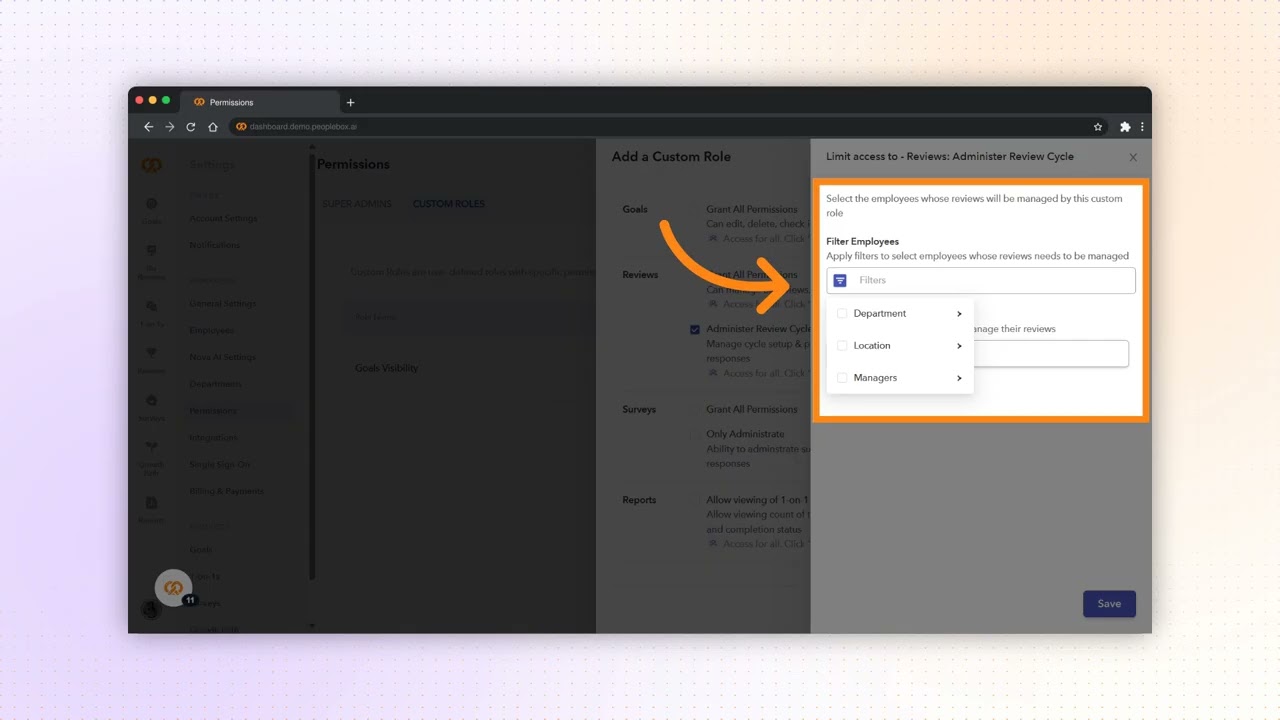The image size is (1280, 720).
Task: Select the Permissions browser tab
Action: coord(260,102)
